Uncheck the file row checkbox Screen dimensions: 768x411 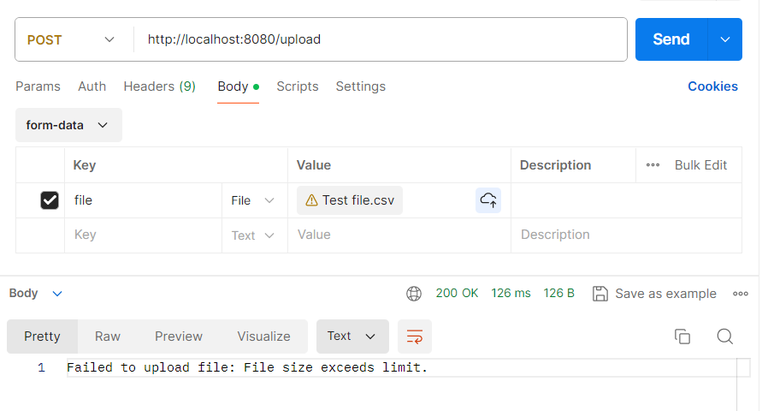coord(49,200)
